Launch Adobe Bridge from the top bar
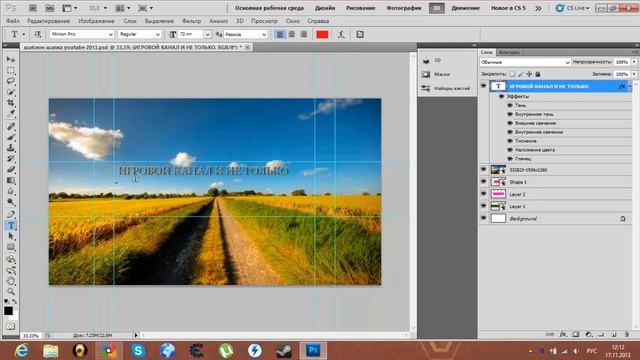 [33, 8]
